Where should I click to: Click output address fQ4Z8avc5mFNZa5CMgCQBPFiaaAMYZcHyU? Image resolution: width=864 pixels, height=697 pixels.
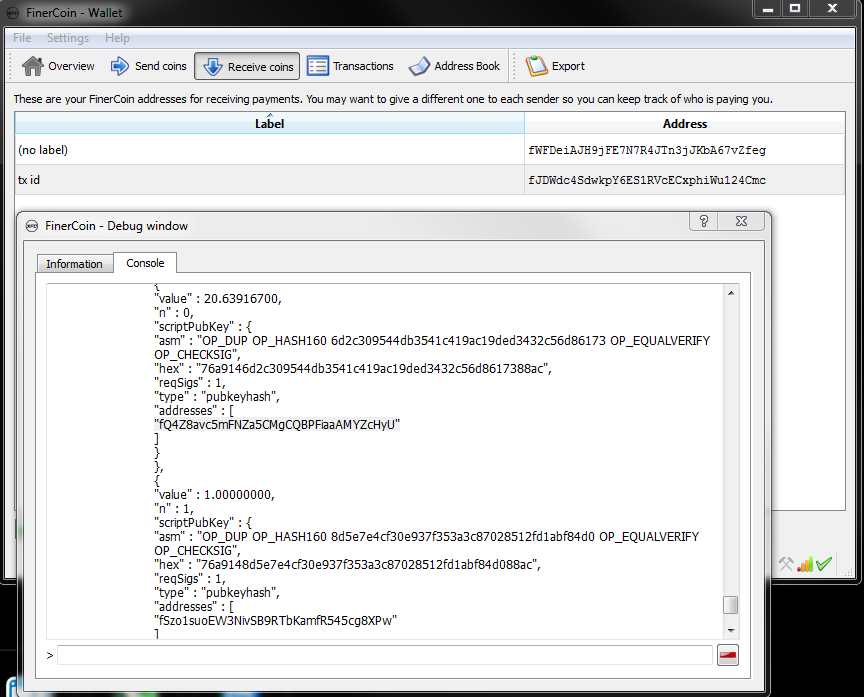(277, 425)
